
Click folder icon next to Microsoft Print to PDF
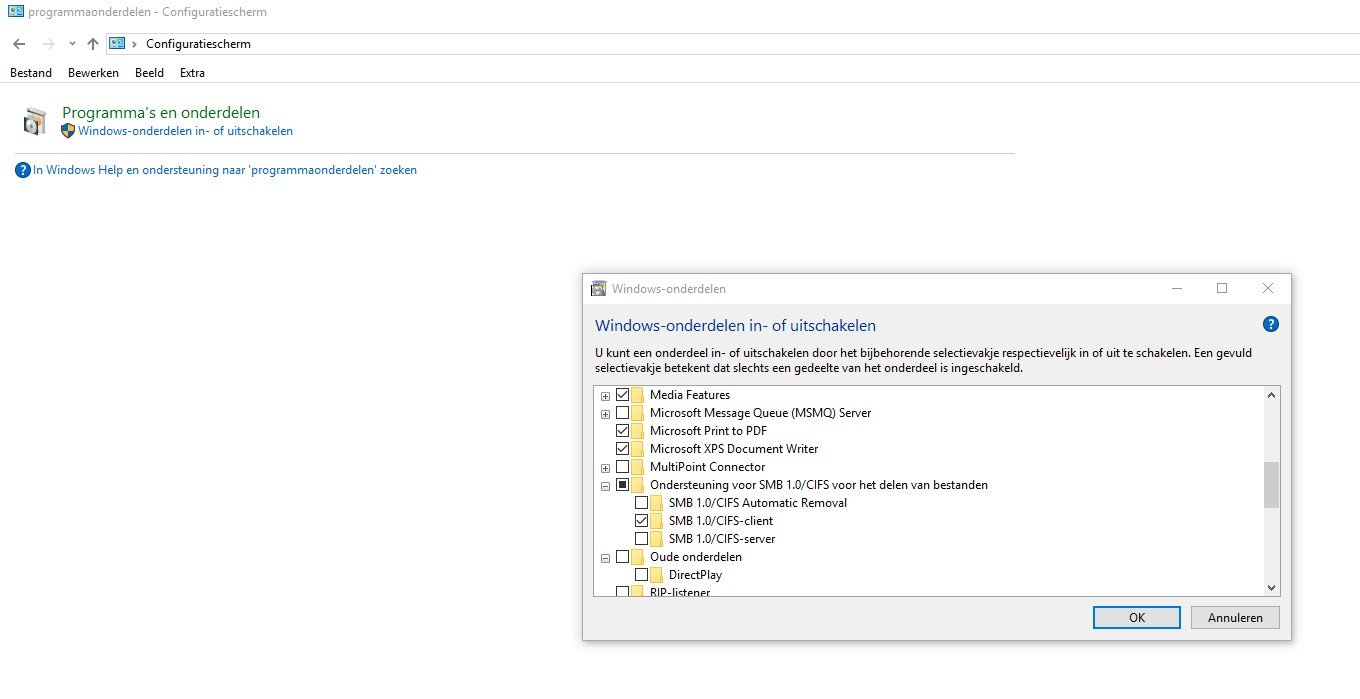(x=638, y=431)
